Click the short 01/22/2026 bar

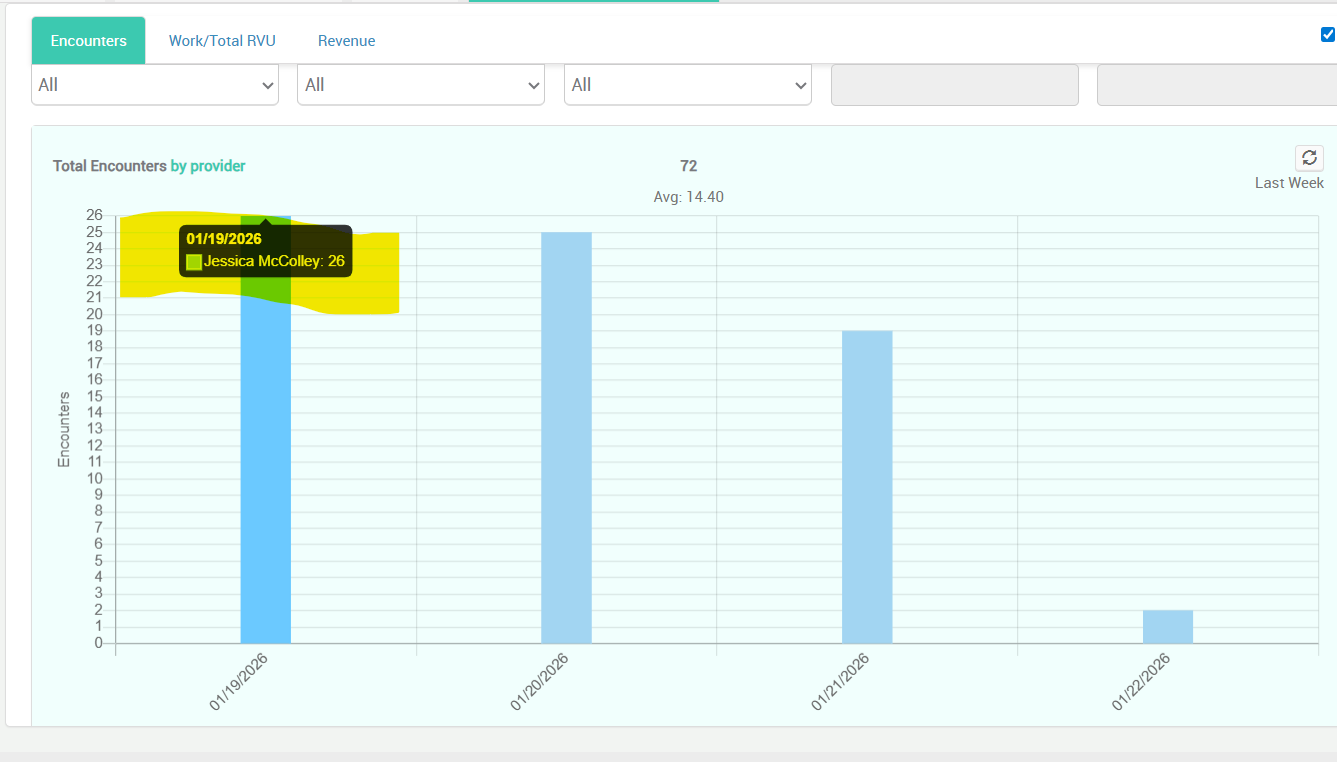coord(1168,627)
